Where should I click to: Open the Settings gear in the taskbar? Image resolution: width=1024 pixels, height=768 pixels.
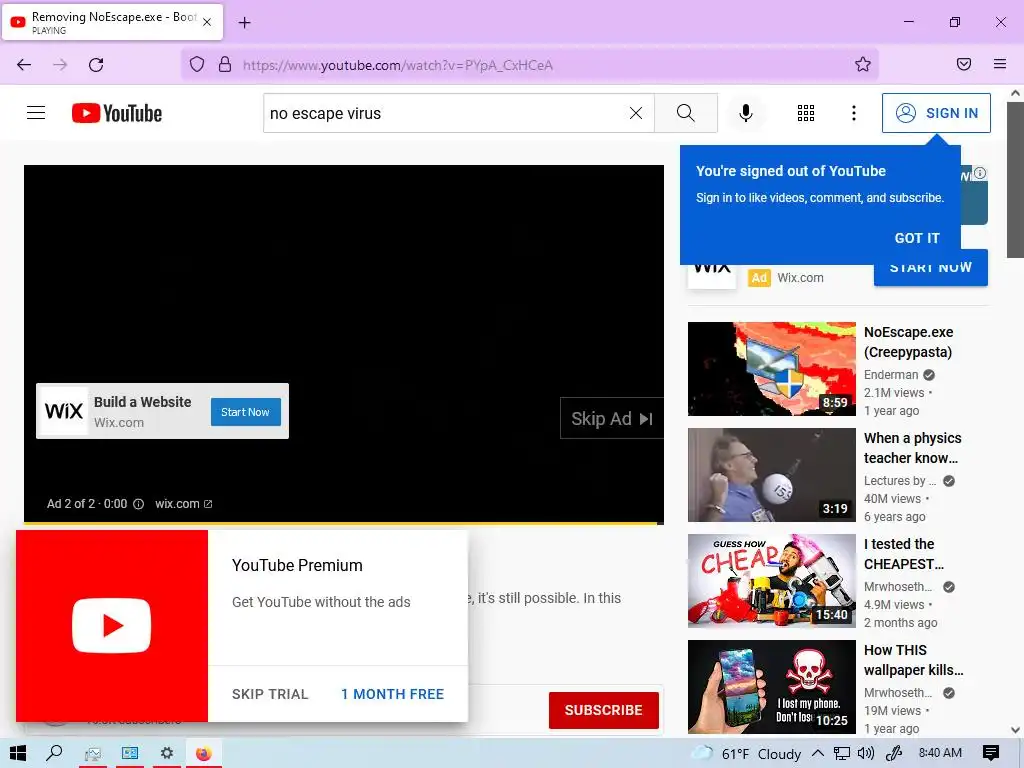pos(167,754)
